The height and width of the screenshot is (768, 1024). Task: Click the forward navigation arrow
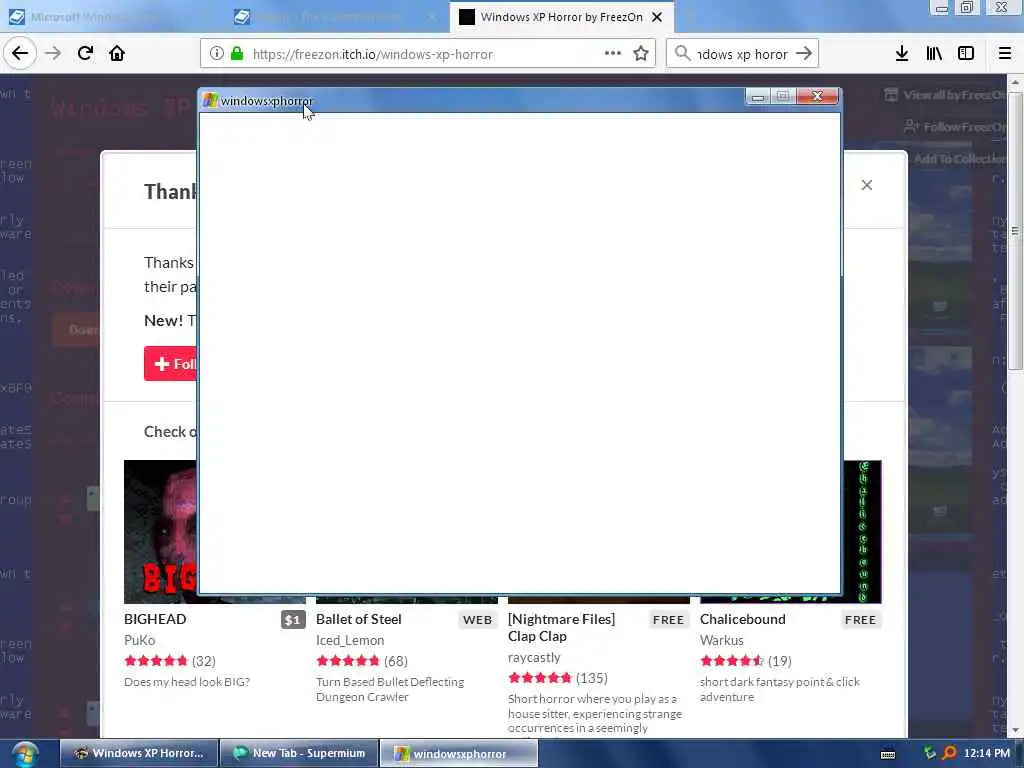[x=53, y=53]
